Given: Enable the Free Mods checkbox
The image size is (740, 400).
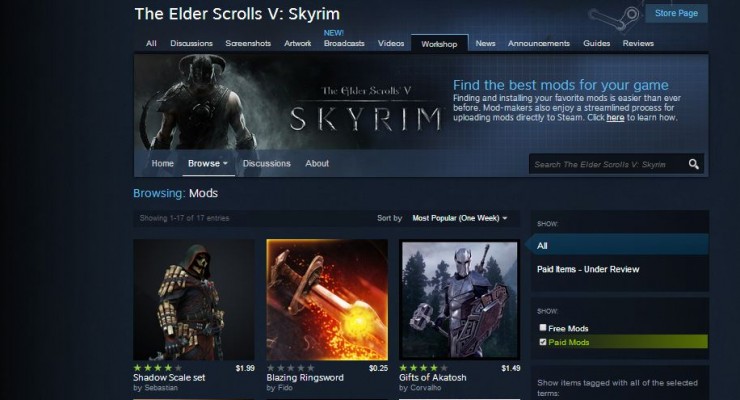Looking at the screenshot, I should click(x=543, y=327).
